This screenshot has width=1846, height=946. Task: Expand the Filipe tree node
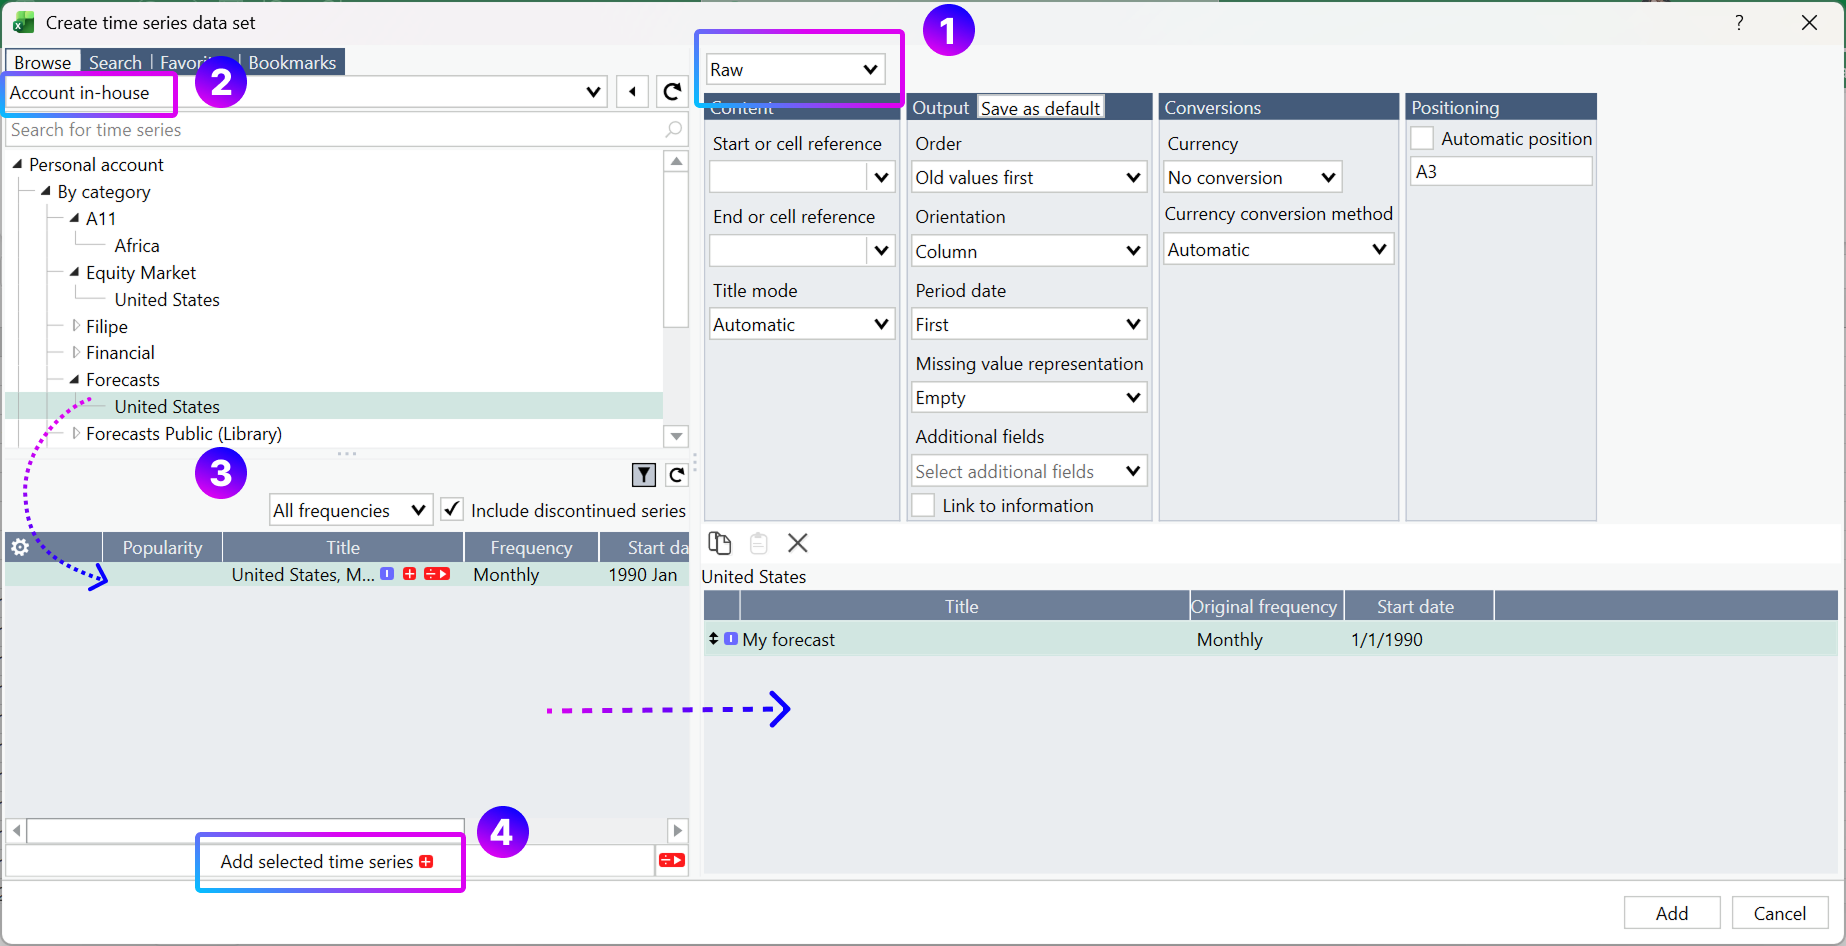76,325
